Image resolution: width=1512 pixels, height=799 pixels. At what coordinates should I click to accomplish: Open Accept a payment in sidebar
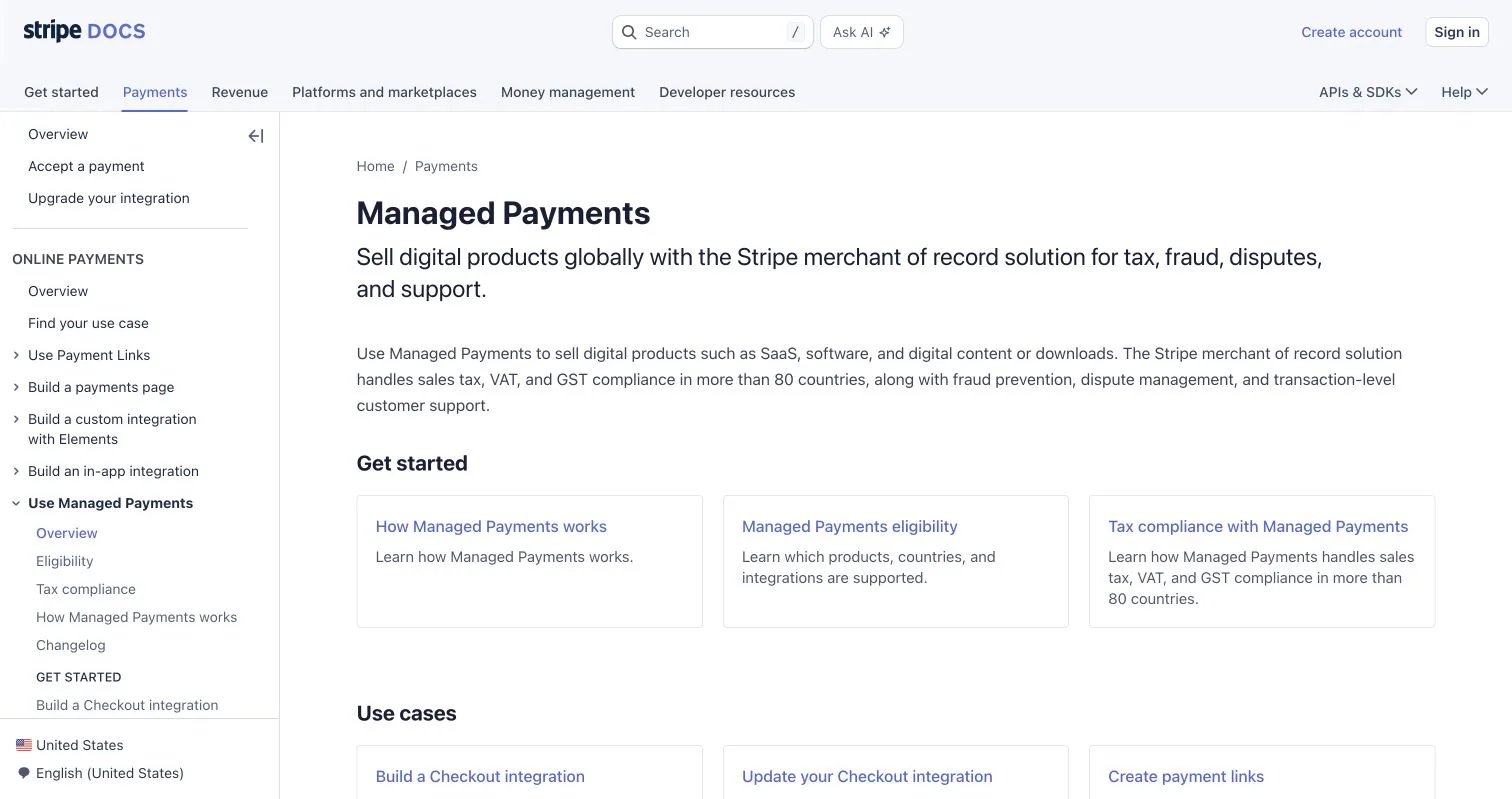86,166
